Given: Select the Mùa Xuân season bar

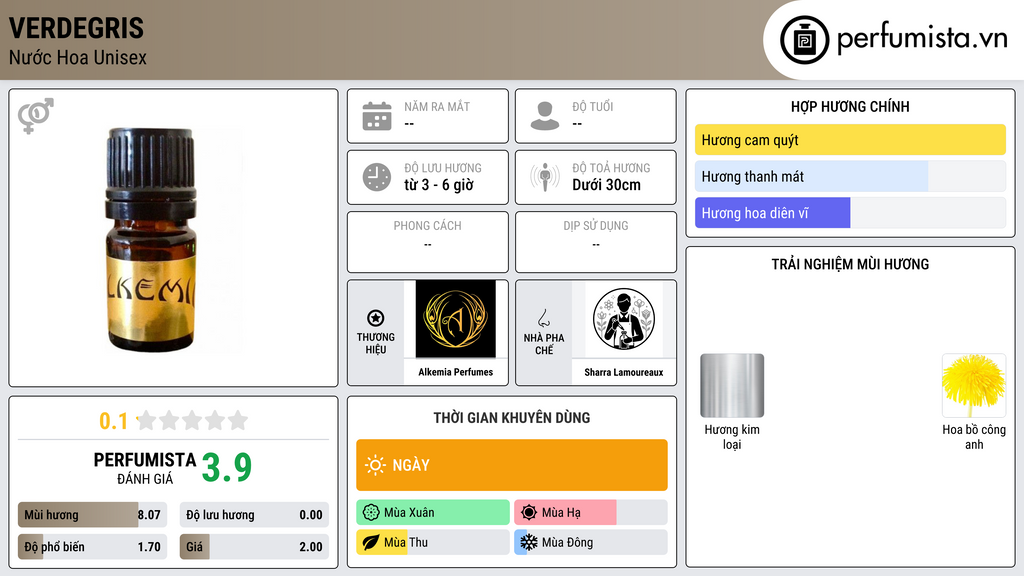Looking at the screenshot, I should tap(433, 513).
